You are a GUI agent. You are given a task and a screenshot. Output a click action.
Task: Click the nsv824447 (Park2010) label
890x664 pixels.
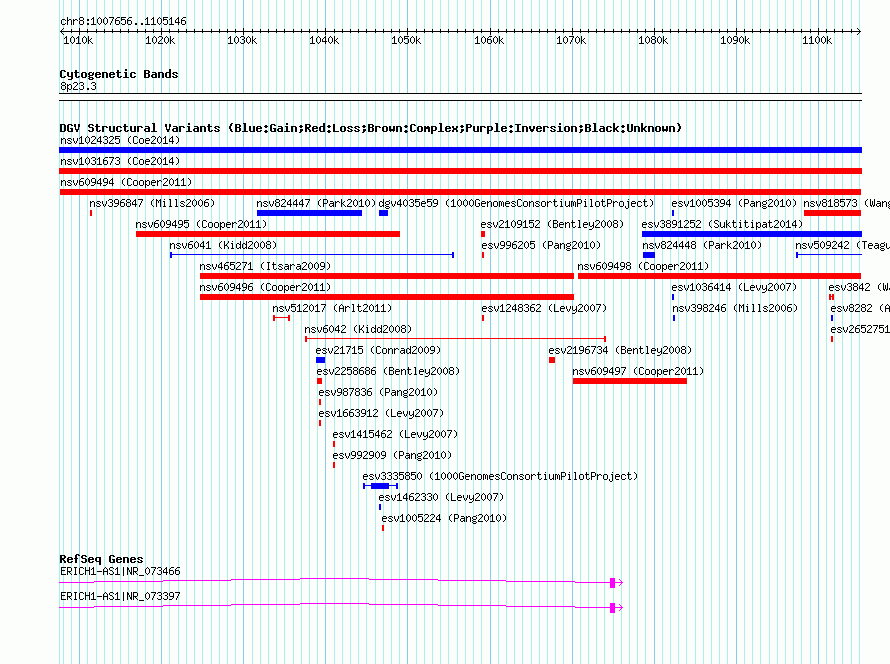click(x=316, y=203)
